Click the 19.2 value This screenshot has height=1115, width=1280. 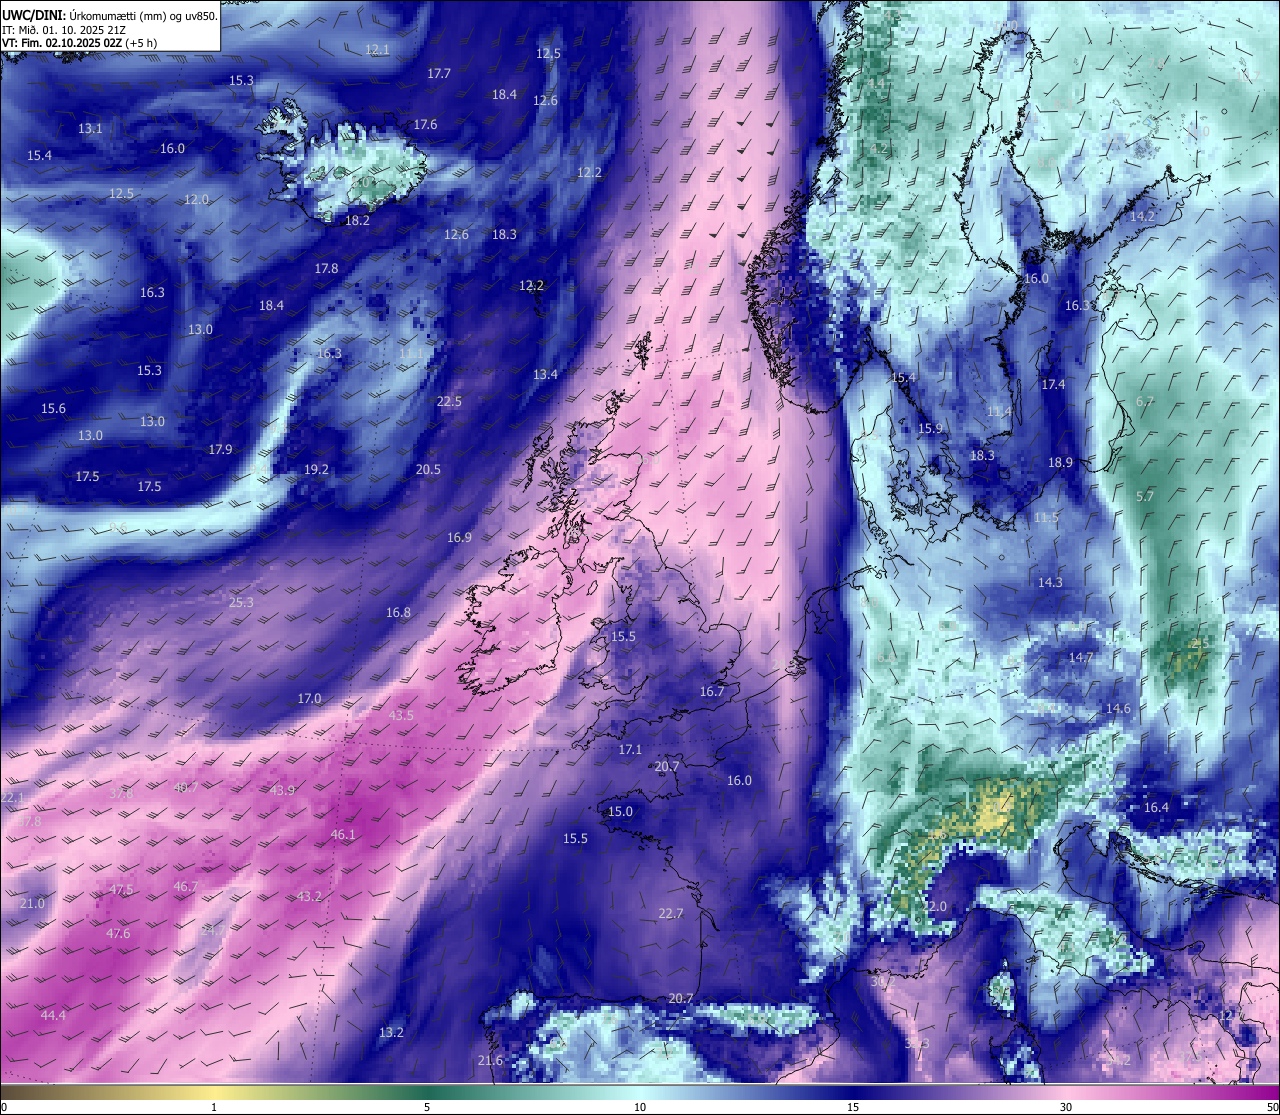[x=316, y=470]
